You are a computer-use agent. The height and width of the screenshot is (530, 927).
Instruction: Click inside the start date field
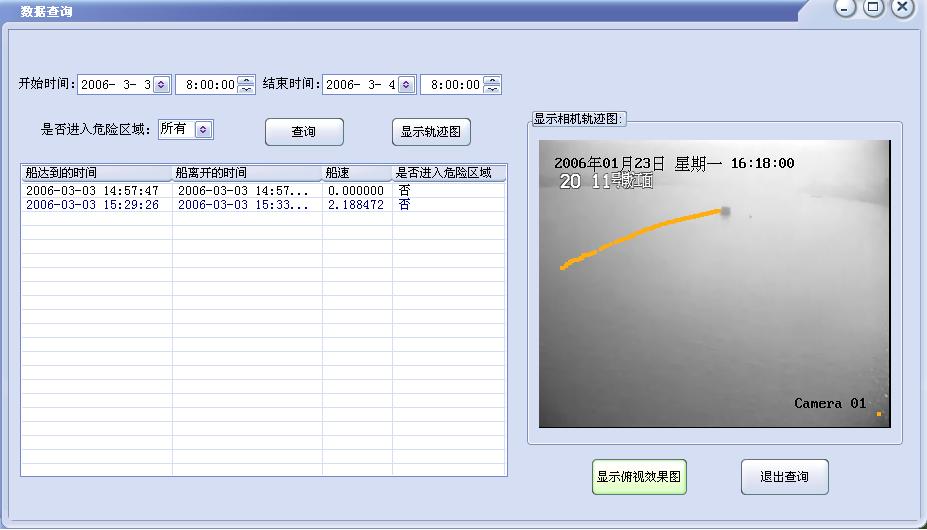click(114, 85)
